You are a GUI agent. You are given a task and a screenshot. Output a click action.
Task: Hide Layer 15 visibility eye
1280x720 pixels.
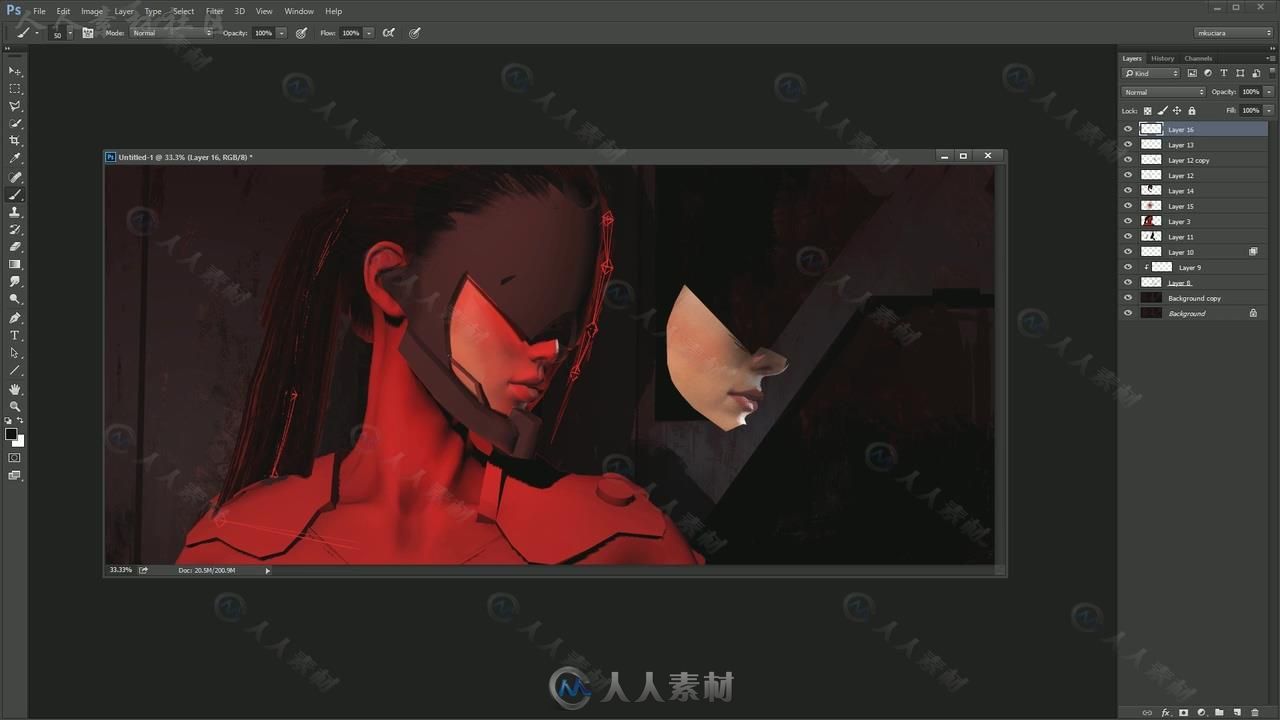coord(1128,206)
